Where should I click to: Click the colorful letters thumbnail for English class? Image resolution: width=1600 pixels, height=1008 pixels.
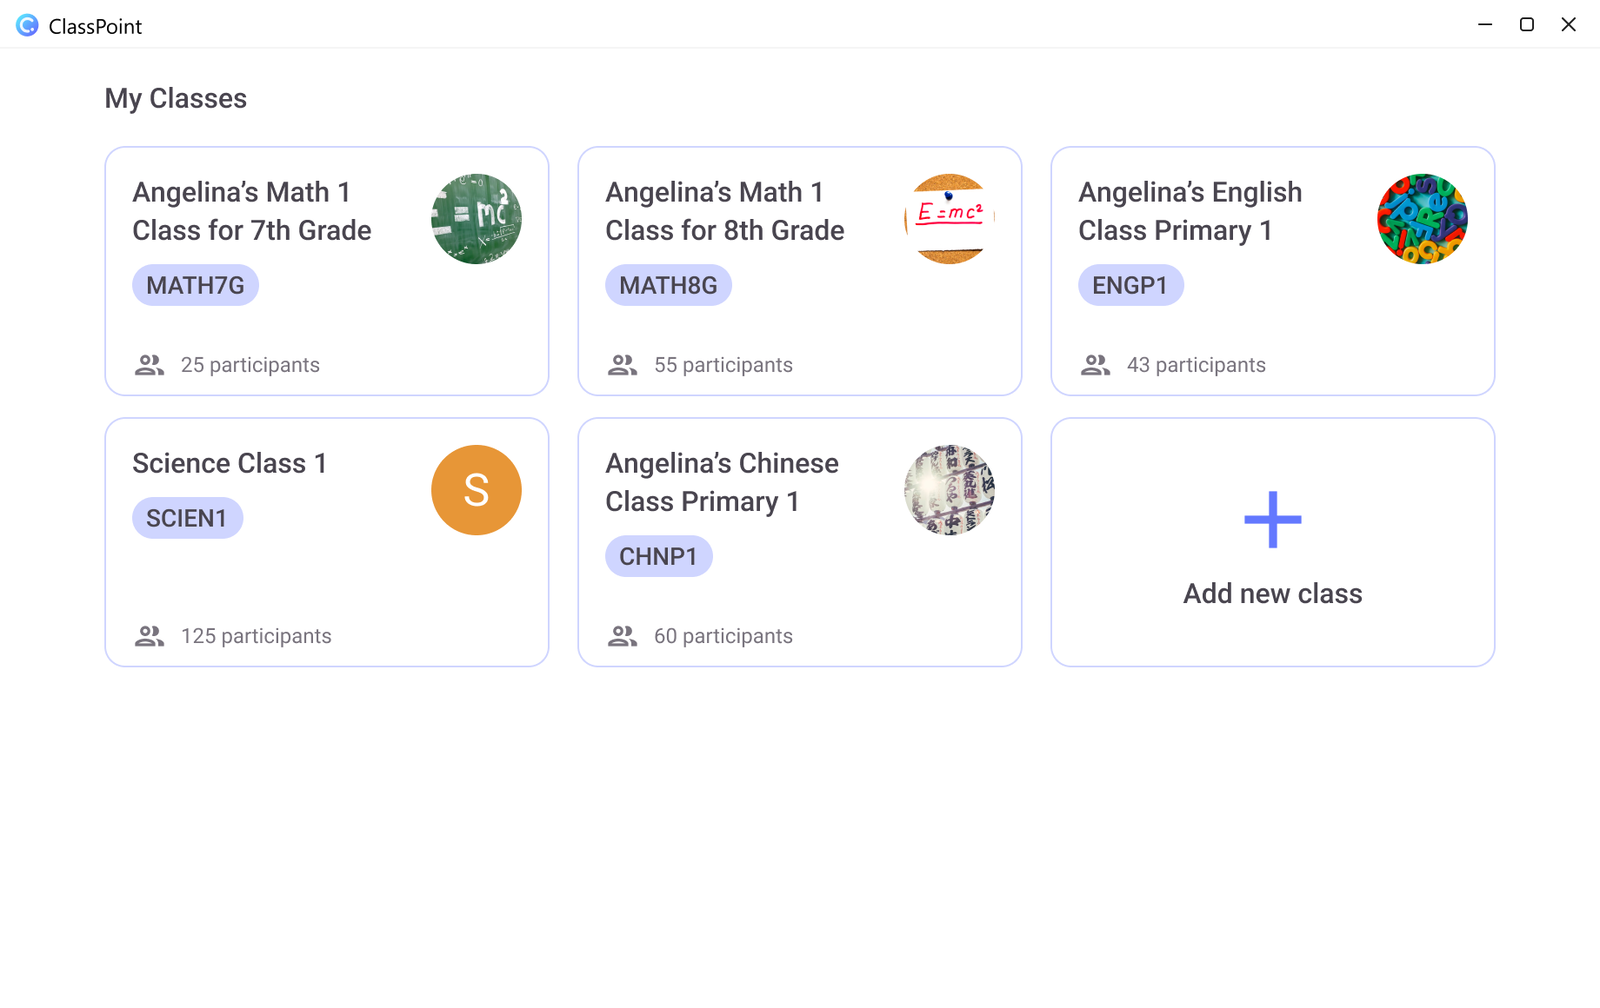pyautogui.click(x=1422, y=219)
